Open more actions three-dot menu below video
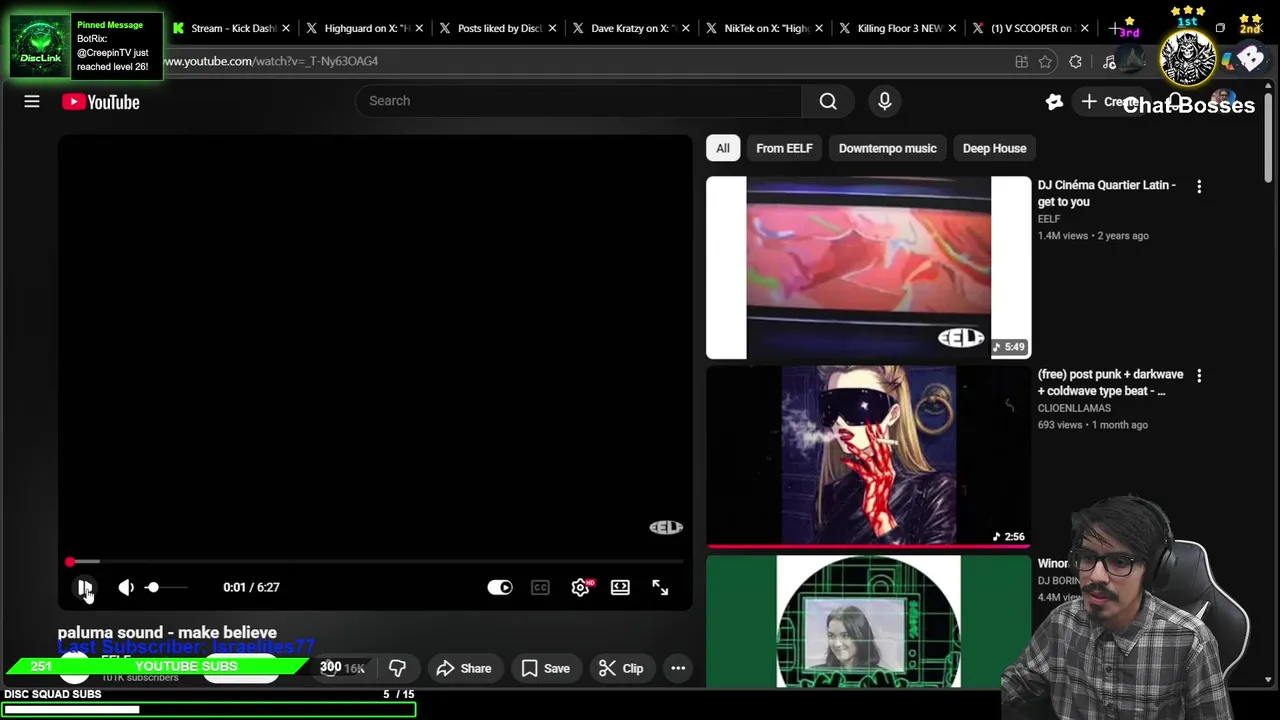The image size is (1280, 720). pos(678,668)
